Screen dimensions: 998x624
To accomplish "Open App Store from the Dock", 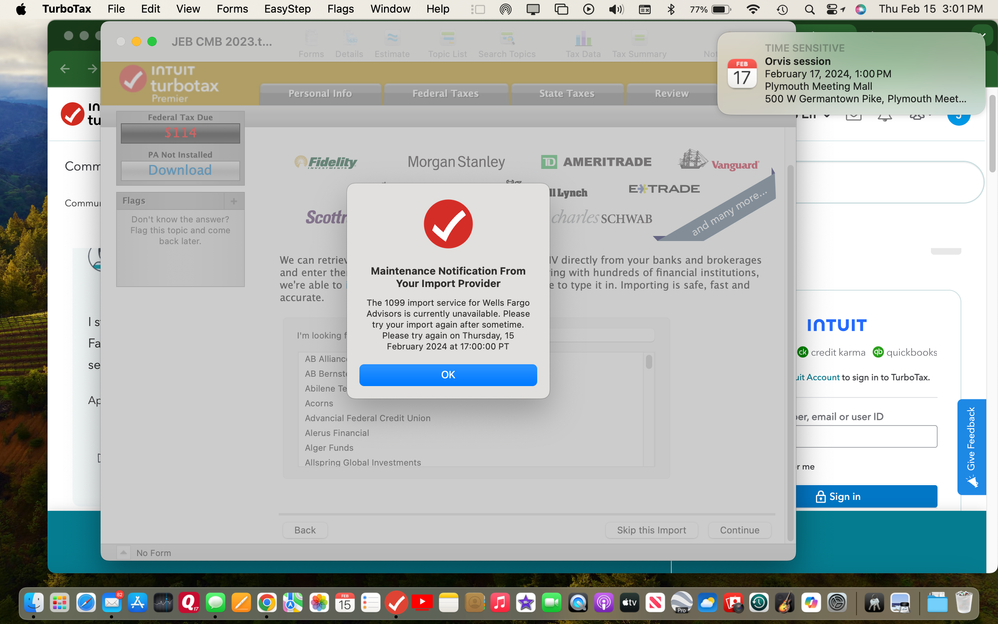I will pos(137,602).
